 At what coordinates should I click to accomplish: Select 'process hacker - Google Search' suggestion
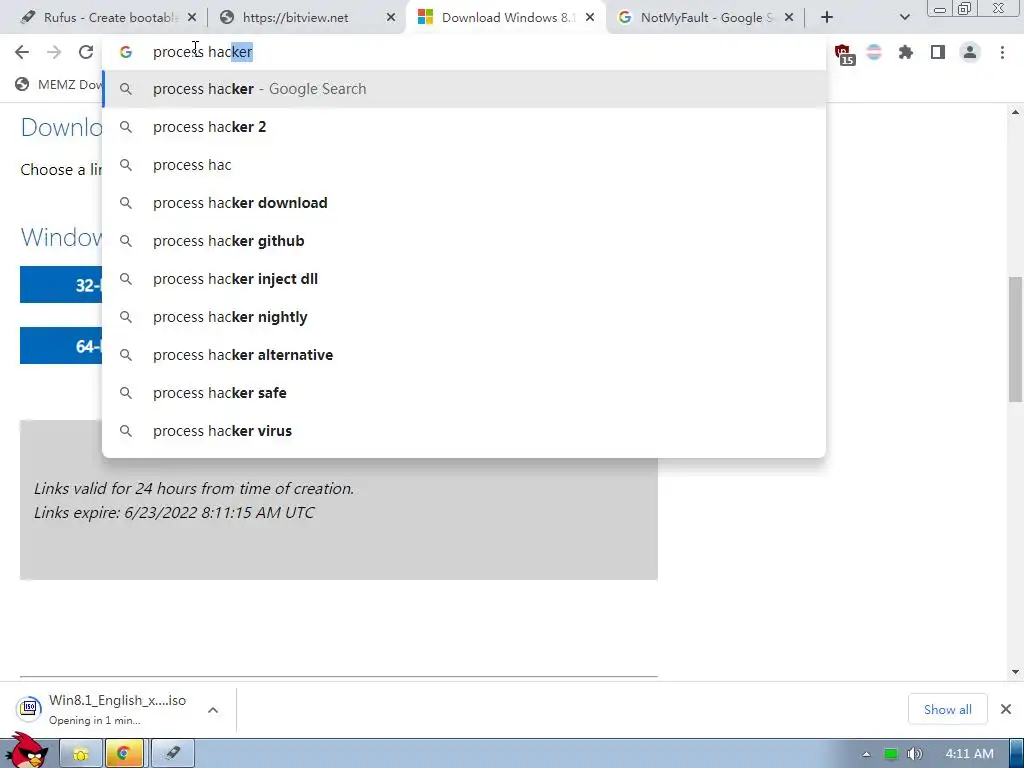coord(464,89)
